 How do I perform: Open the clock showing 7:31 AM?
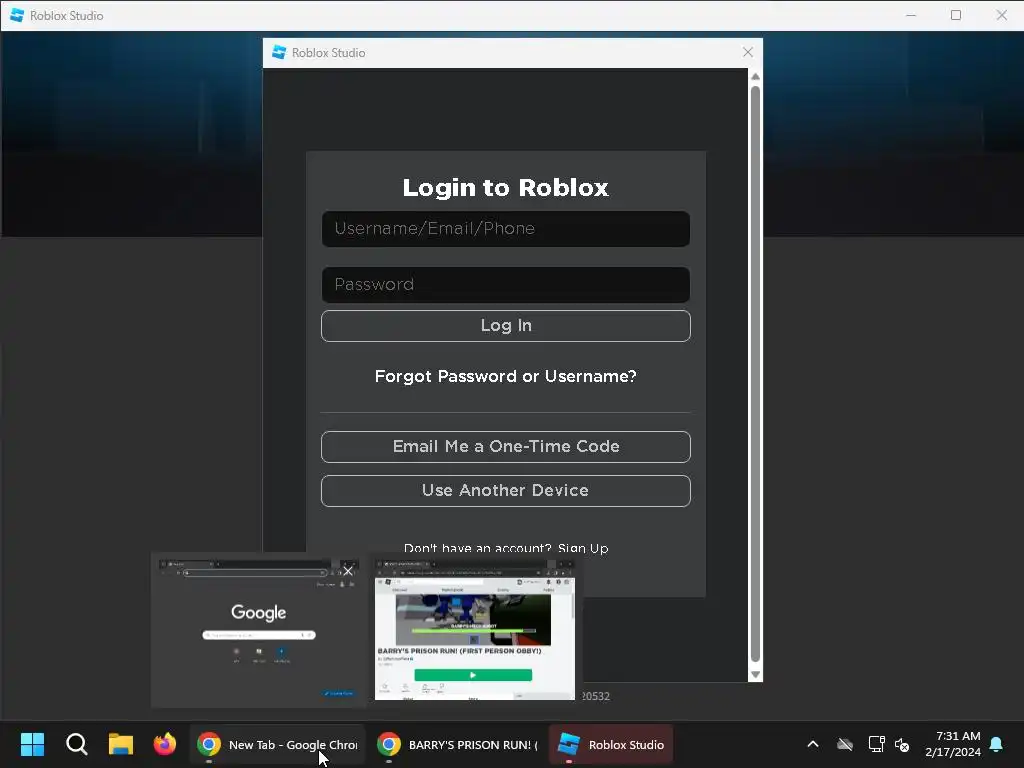pyautogui.click(x=952, y=744)
